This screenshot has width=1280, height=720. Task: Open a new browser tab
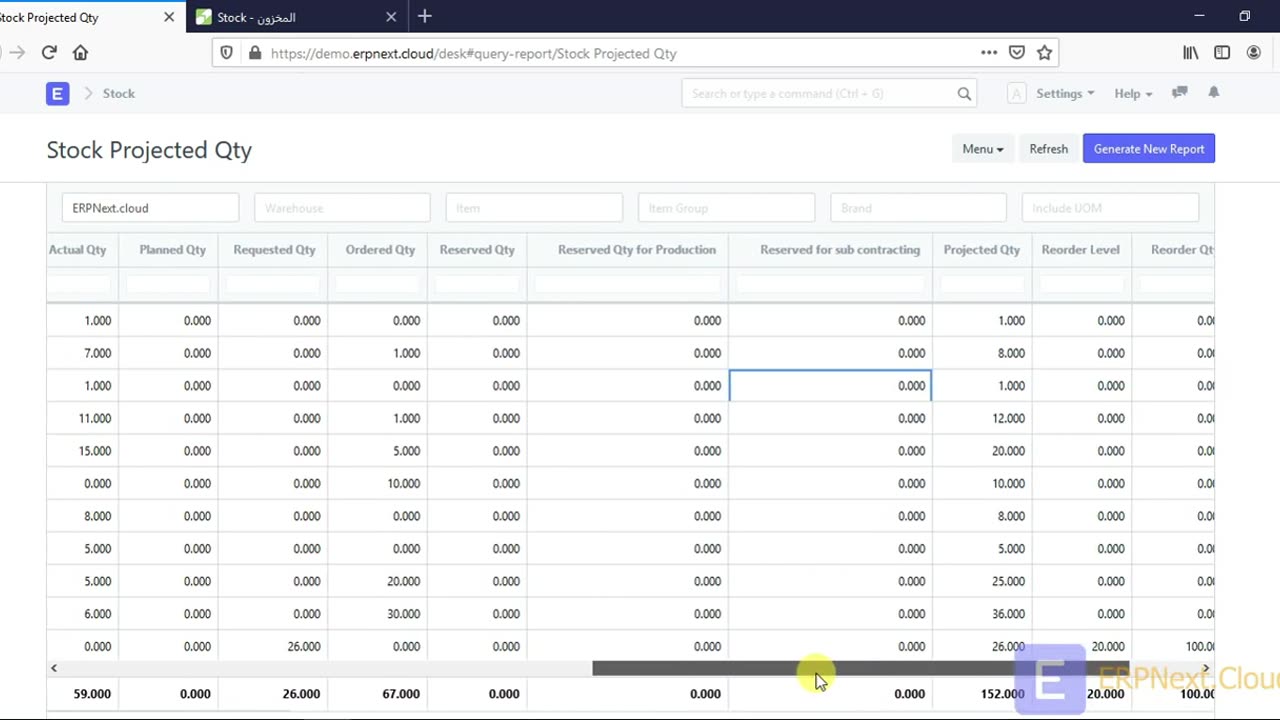[425, 16]
